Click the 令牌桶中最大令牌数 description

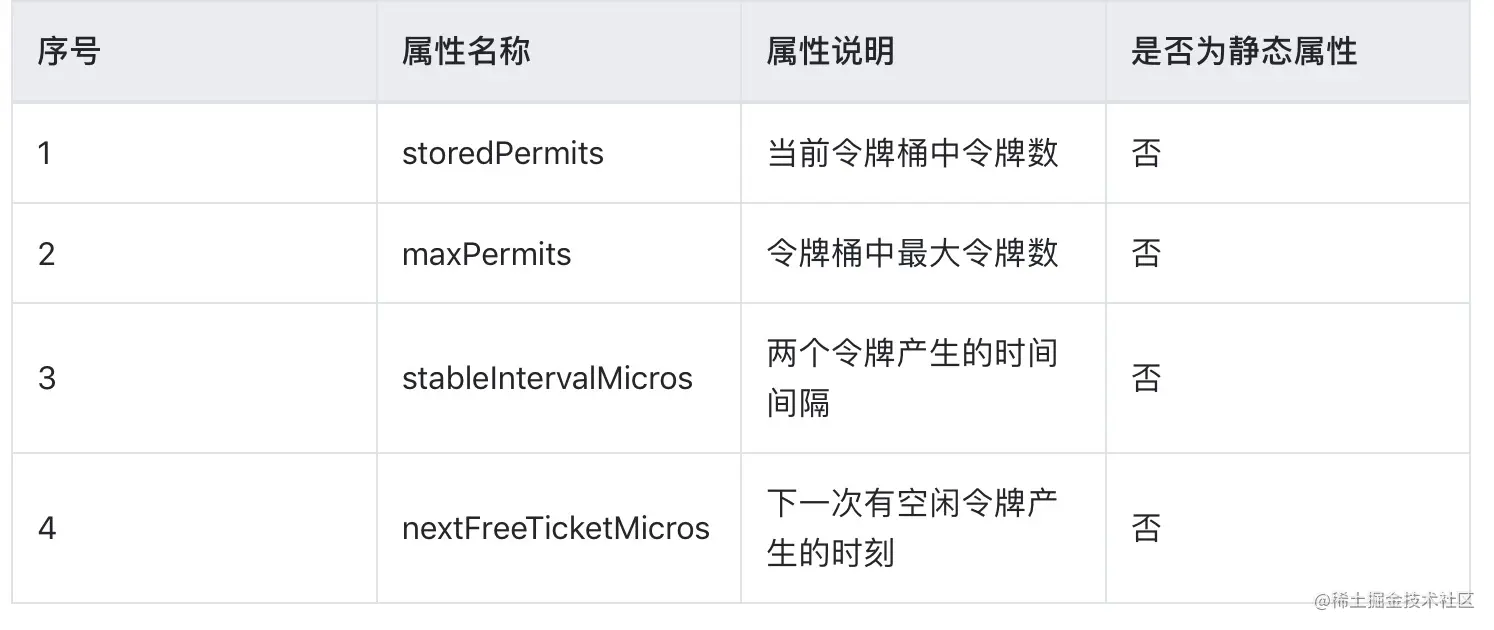tap(912, 254)
